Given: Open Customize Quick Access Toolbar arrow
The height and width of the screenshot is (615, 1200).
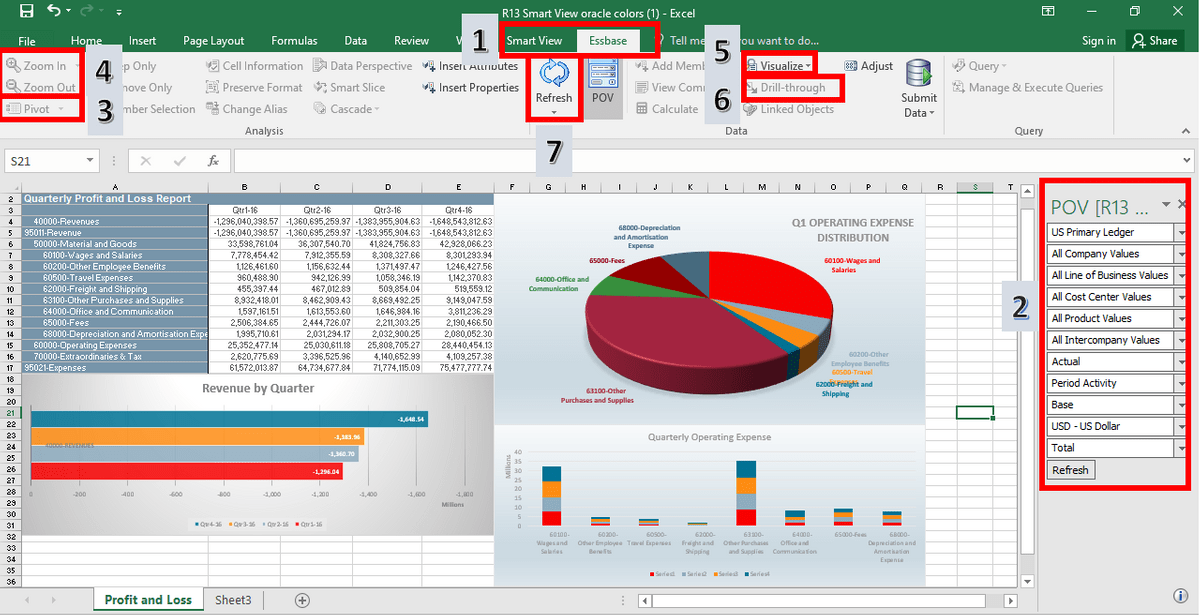Looking at the screenshot, I should [119, 13].
